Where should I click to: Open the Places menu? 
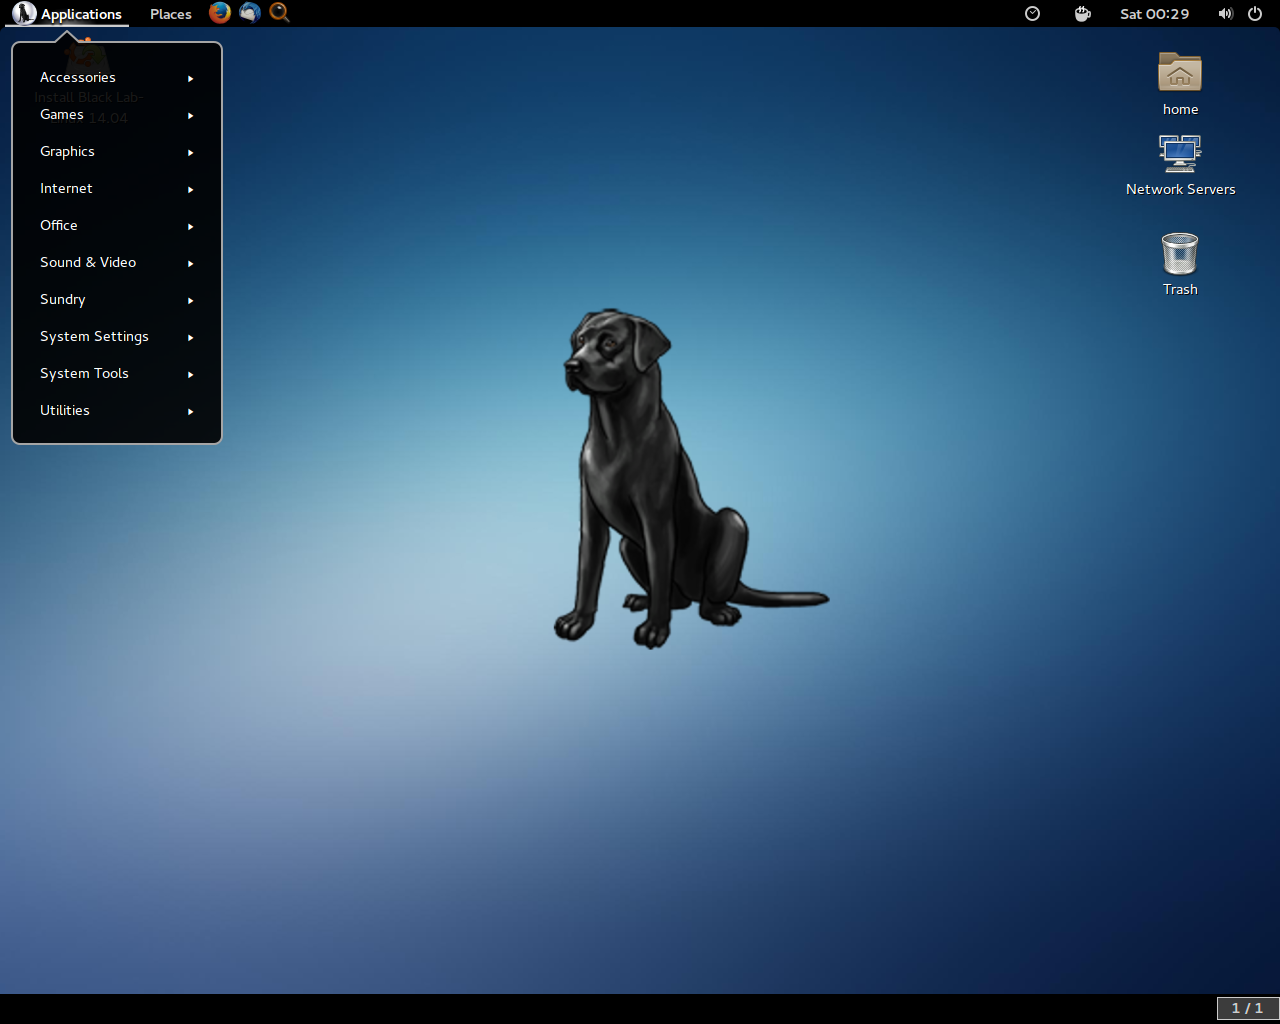point(171,14)
